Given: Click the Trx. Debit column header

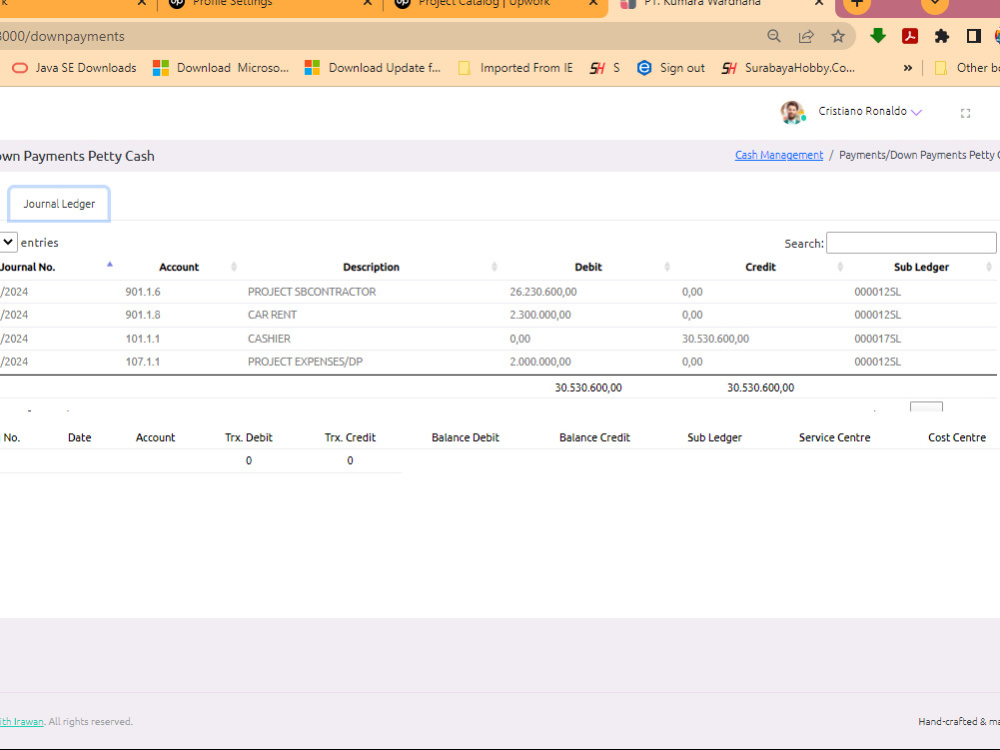Looking at the screenshot, I should [x=249, y=438].
